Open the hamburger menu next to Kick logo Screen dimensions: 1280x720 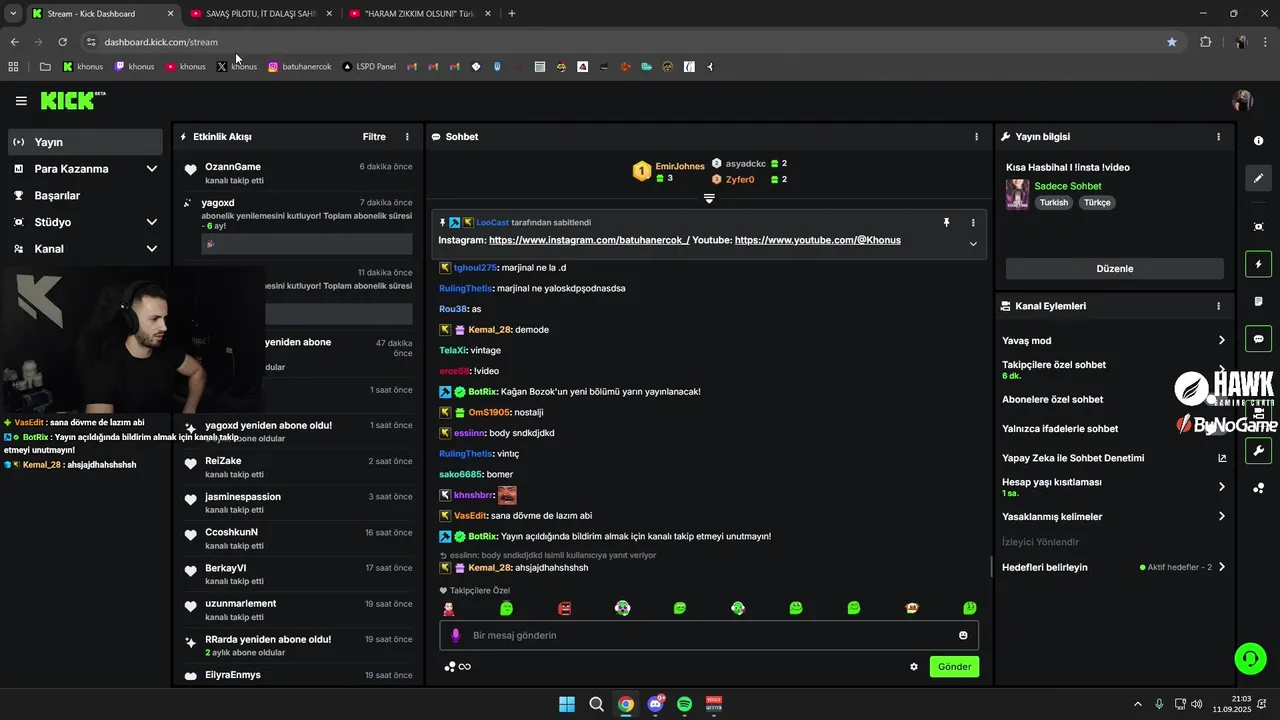pos(21,101)
